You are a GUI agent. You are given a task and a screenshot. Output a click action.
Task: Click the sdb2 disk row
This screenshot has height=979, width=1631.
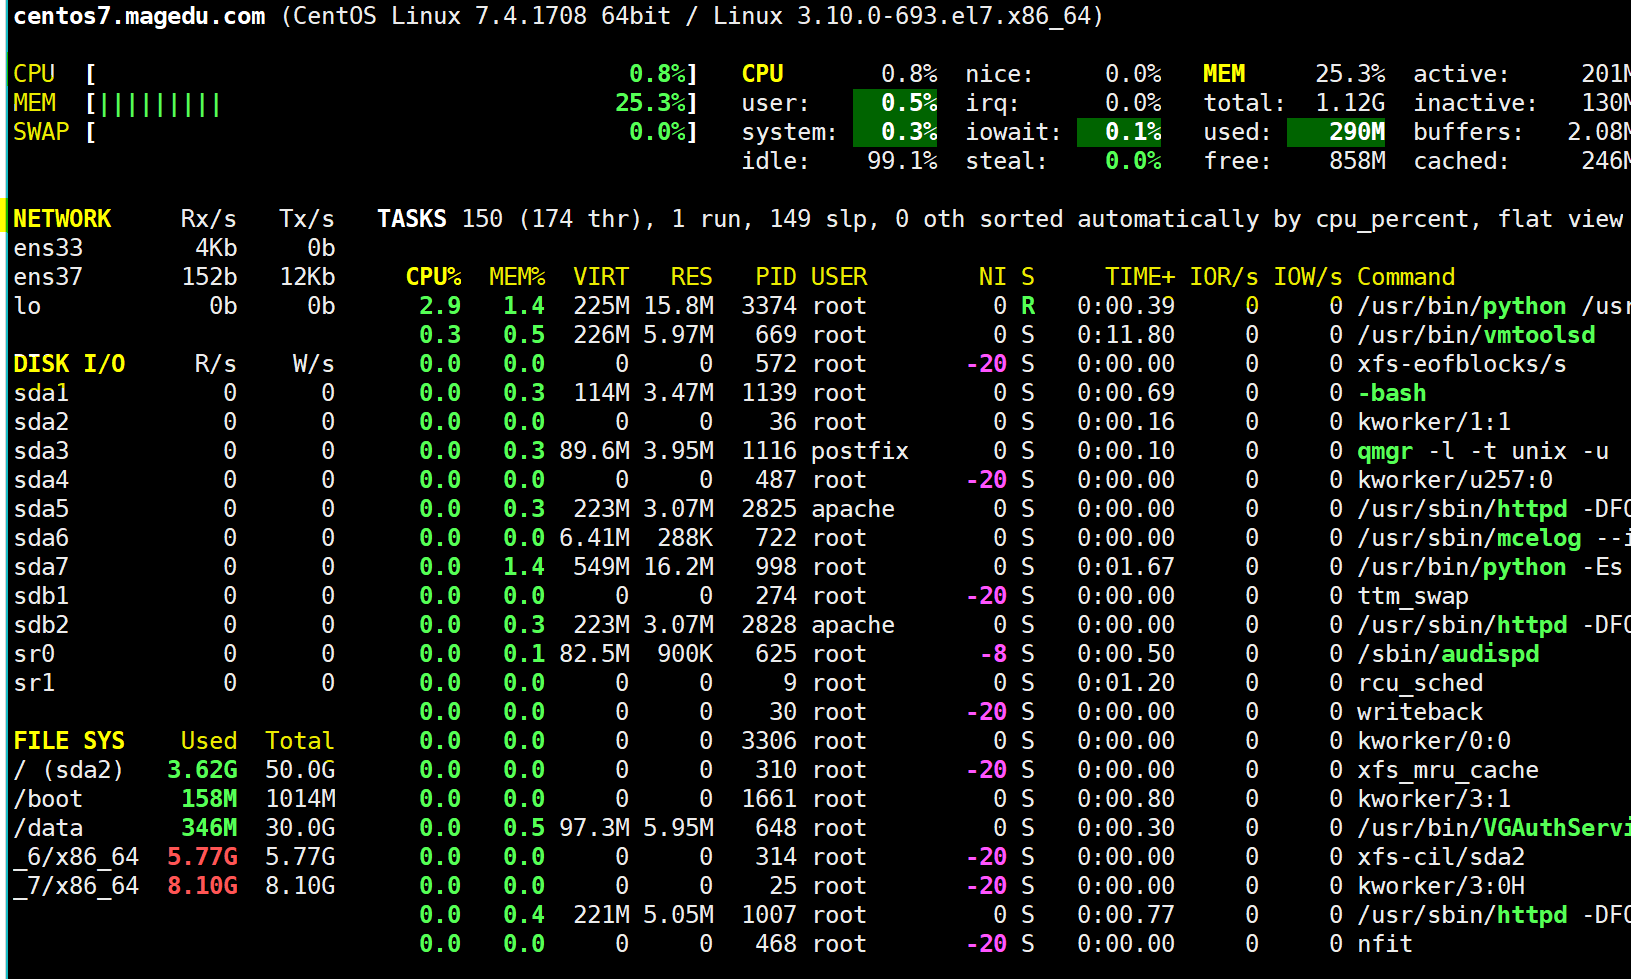pos(174,625)
